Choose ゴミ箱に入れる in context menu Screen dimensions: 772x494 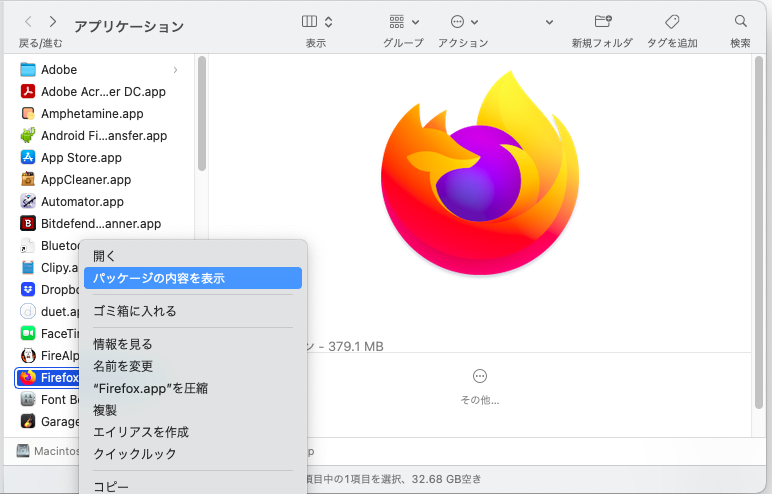[193, 311]
